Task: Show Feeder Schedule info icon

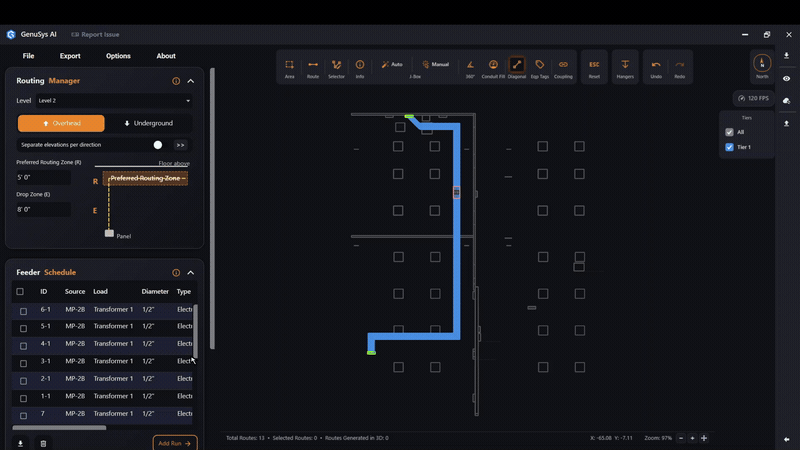Action: 176,273
